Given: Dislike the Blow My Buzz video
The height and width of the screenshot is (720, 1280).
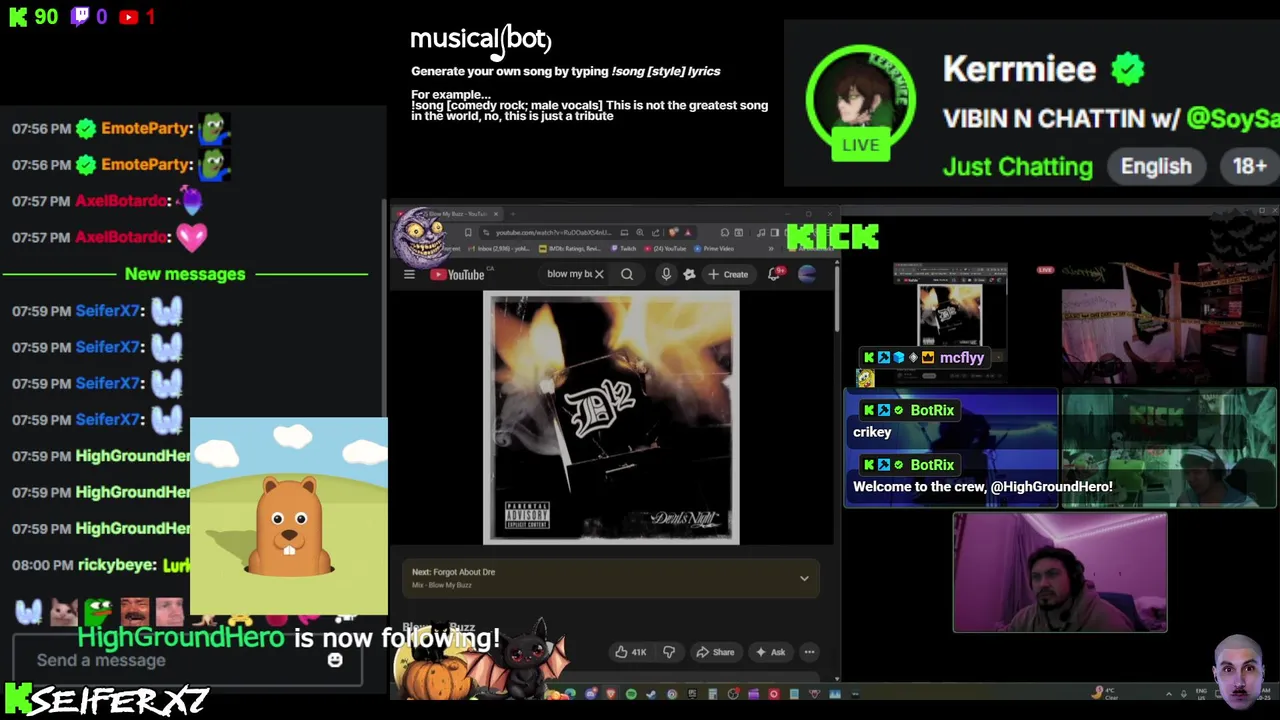Looking at the screenshot, I should [669, 652].
